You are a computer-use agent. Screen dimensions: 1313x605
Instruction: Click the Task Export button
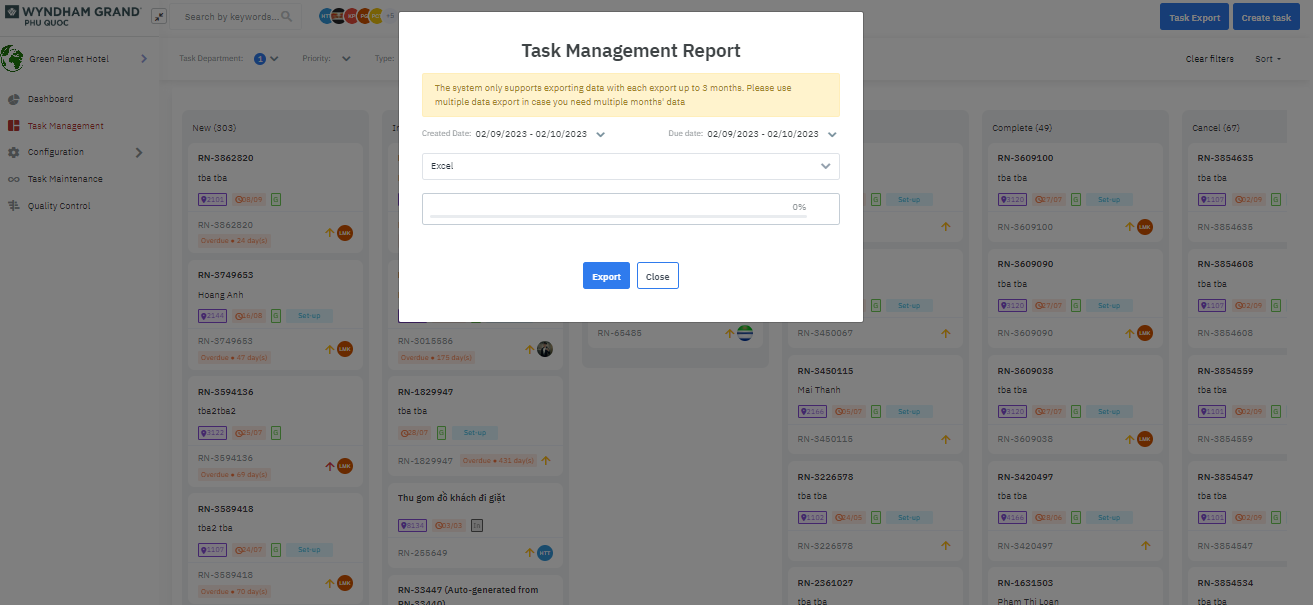[x=1194, y=17]
